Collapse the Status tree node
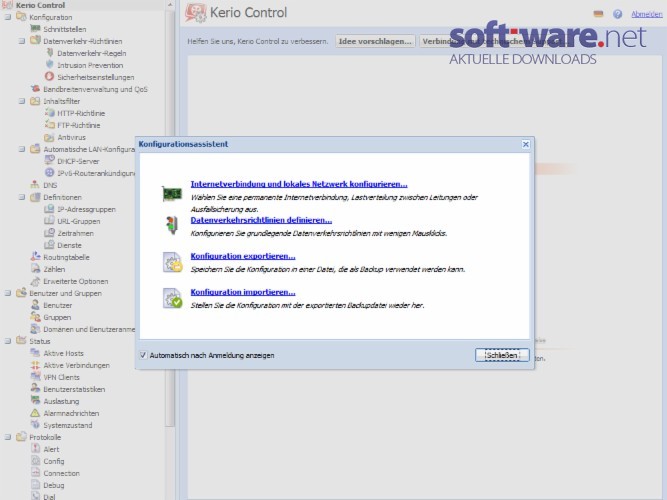 click(8, 341)
